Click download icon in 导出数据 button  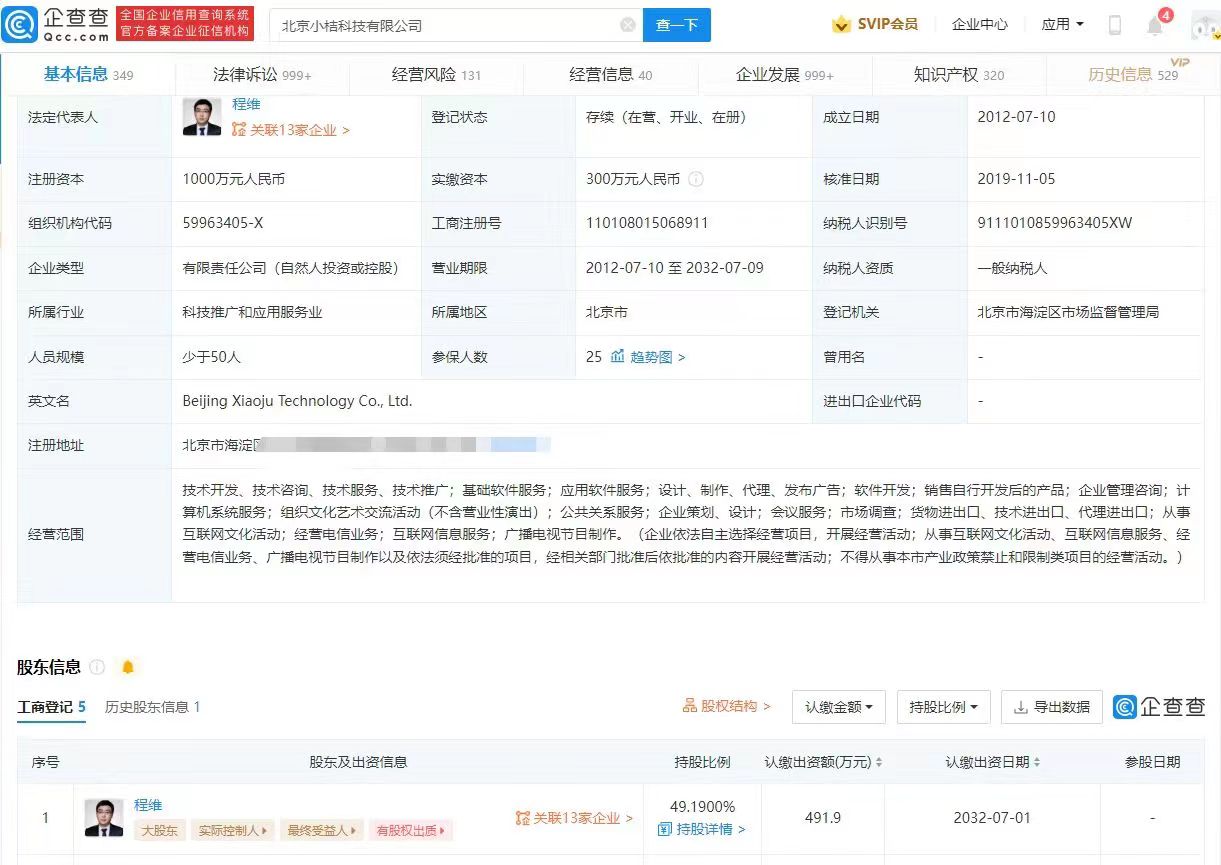click(1021, 707)
